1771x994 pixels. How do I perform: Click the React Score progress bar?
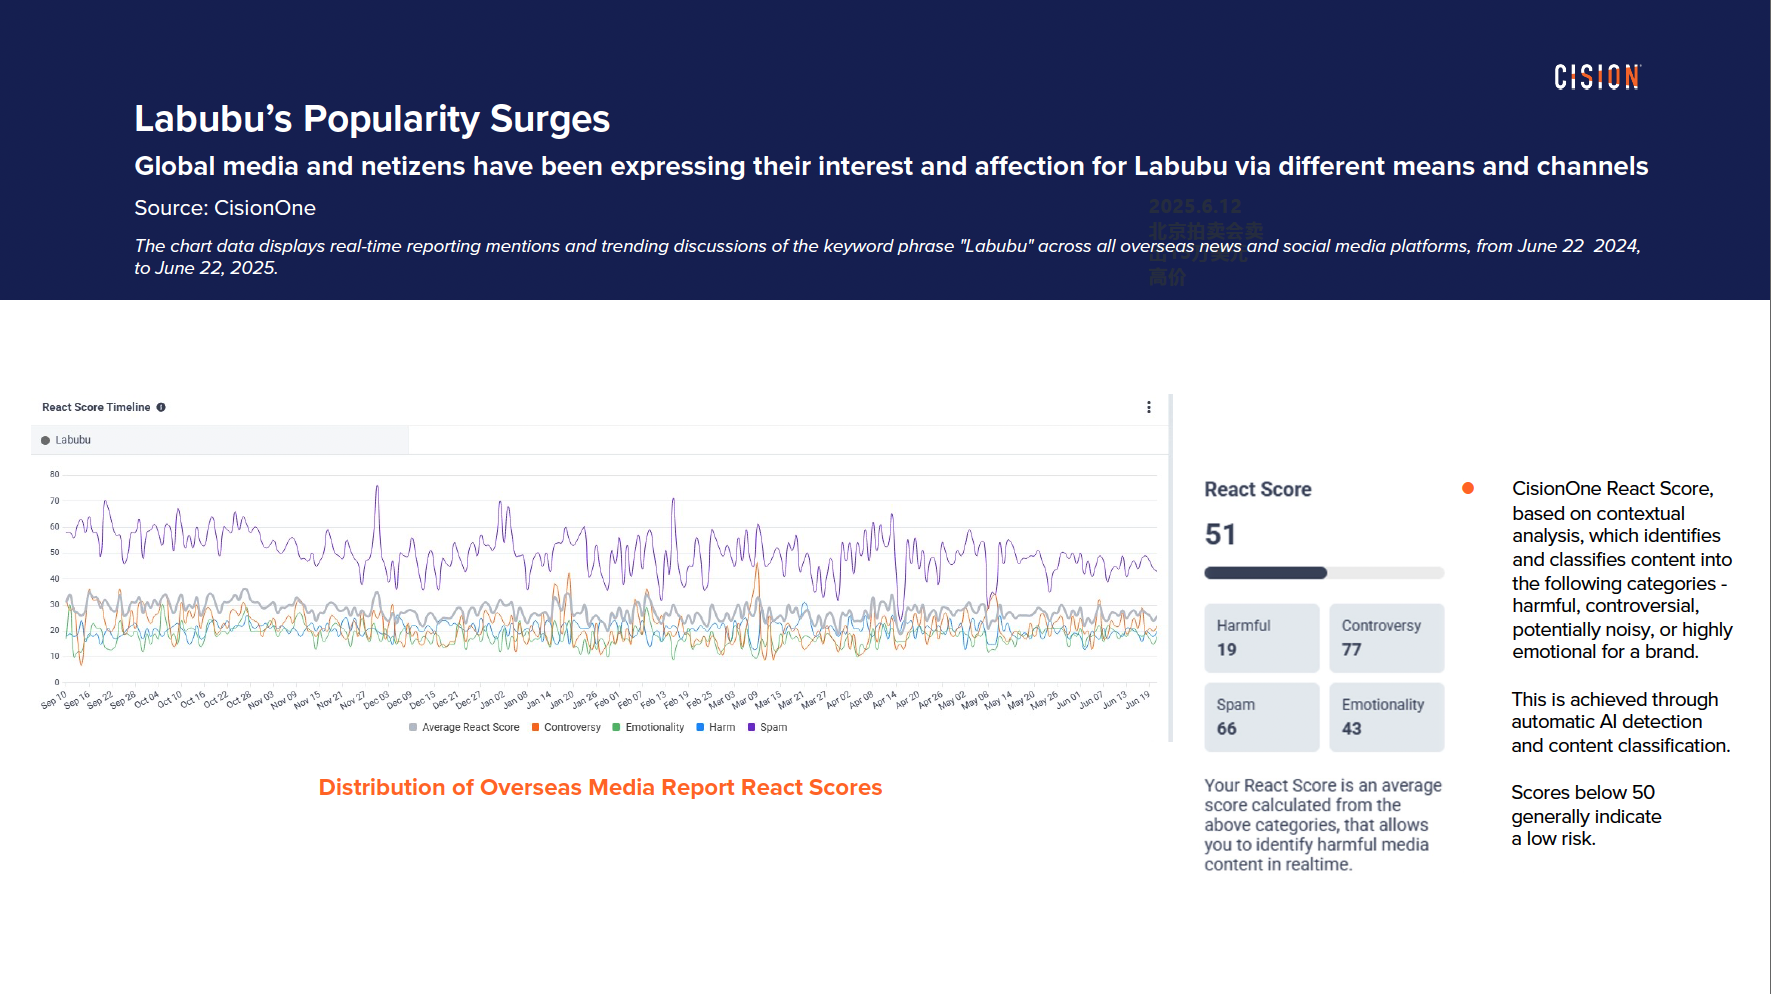click(1323, 573)
